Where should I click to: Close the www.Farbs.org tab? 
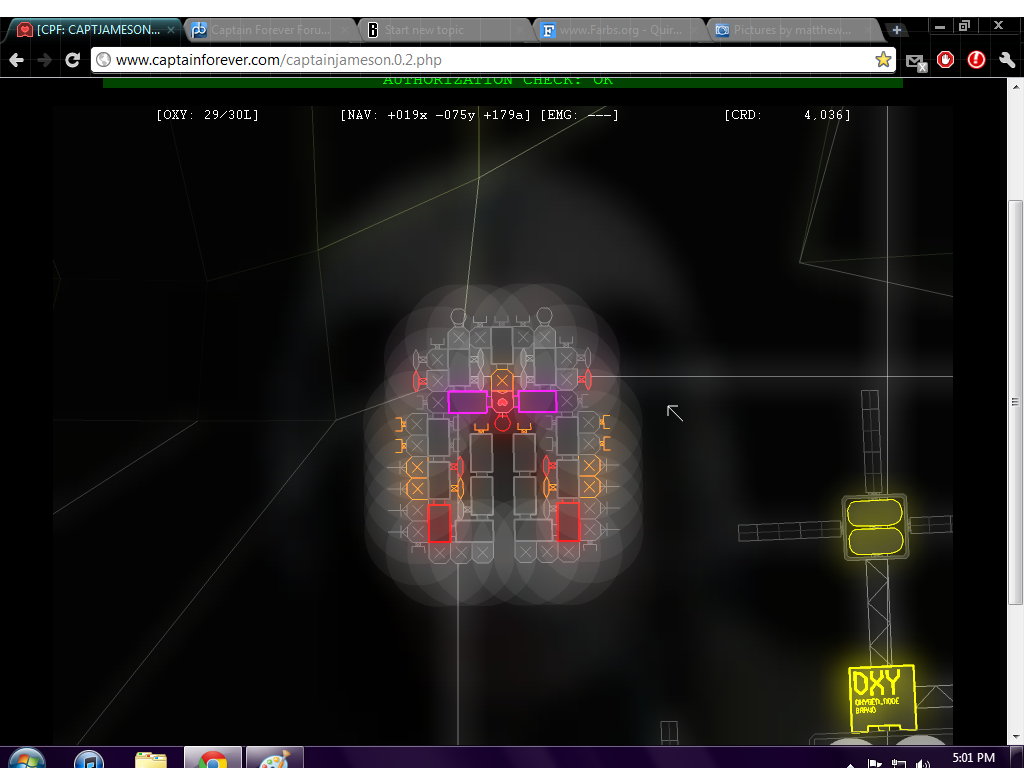coord(695,30)
